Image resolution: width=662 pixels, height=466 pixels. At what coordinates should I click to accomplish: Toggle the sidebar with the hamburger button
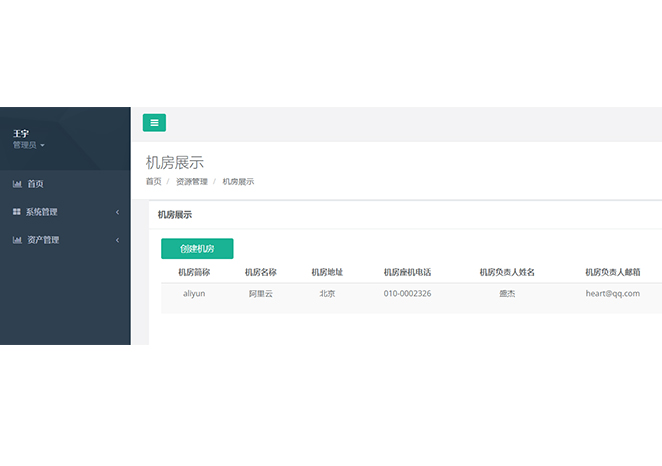point(154,123)
